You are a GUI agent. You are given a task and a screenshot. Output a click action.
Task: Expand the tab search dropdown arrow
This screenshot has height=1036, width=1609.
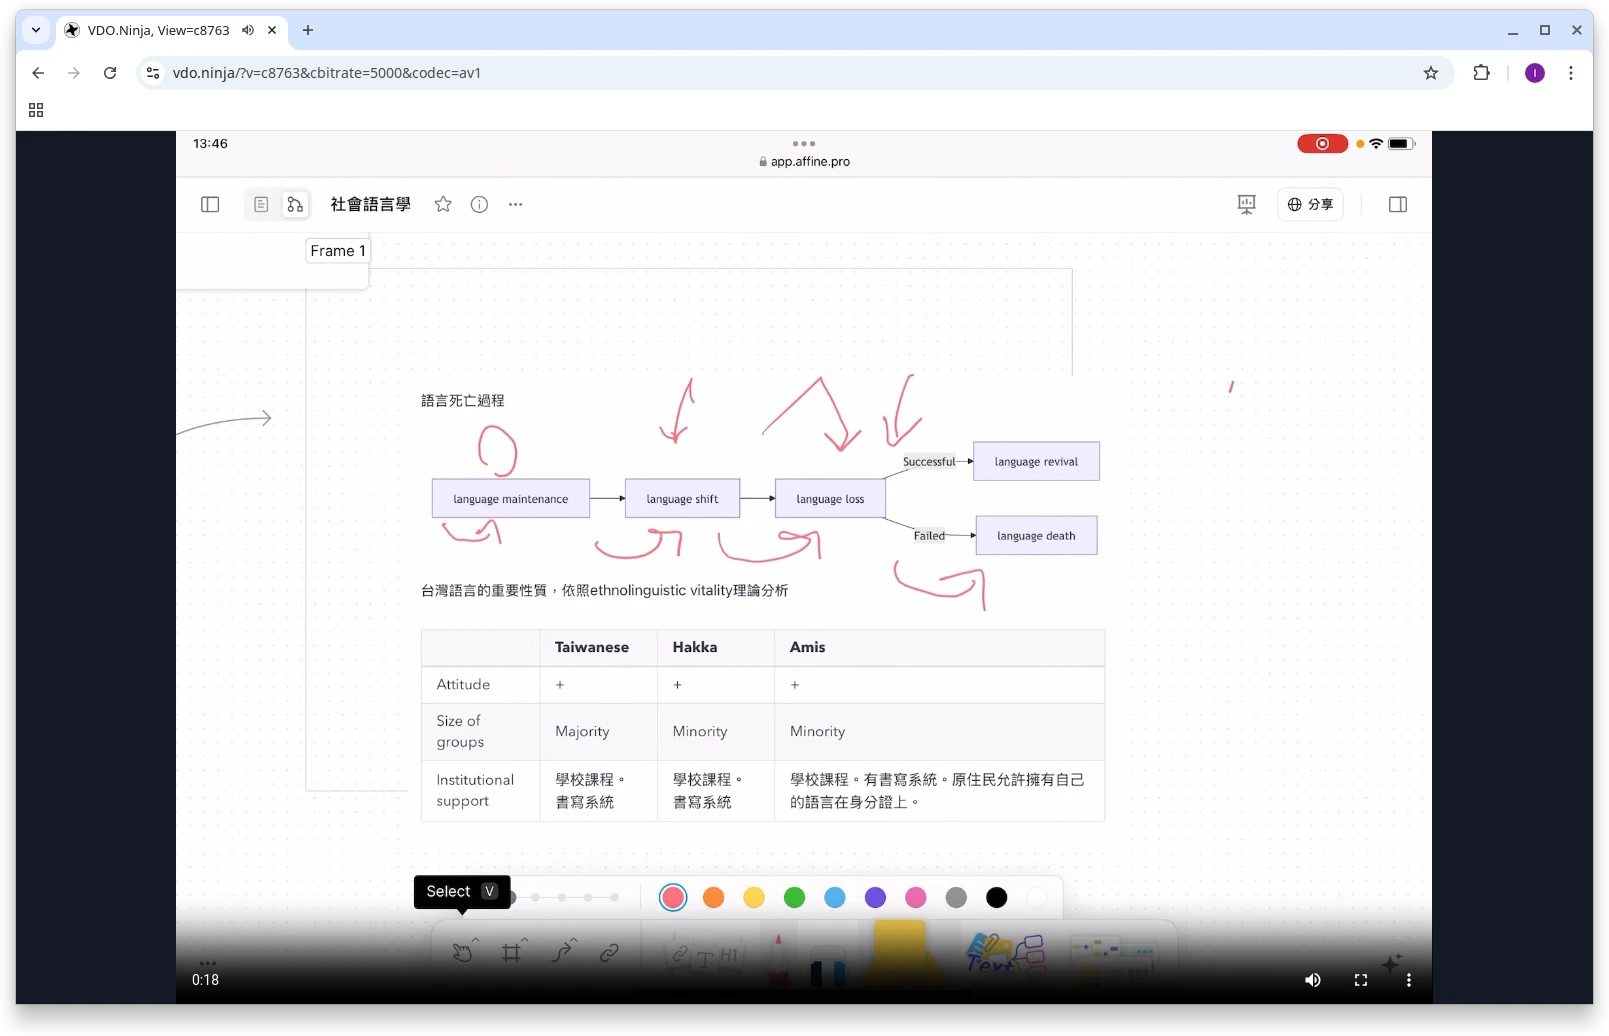click(x=36, y=30)
